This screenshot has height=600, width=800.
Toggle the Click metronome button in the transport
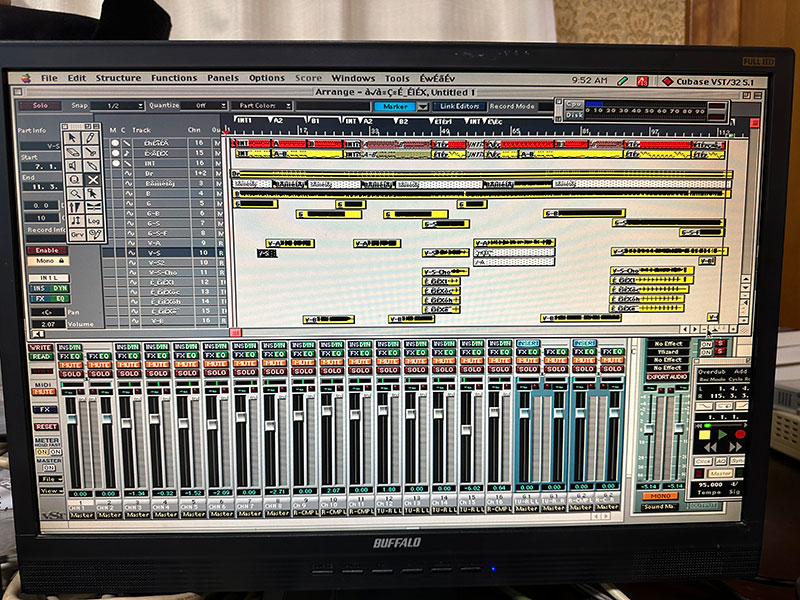pos(703,461)
